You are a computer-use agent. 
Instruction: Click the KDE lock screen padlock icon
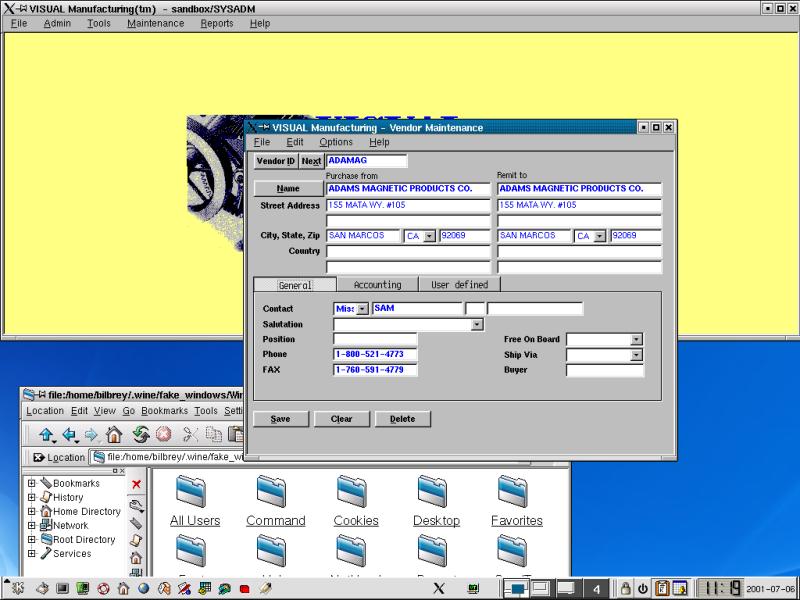(625, 588)
